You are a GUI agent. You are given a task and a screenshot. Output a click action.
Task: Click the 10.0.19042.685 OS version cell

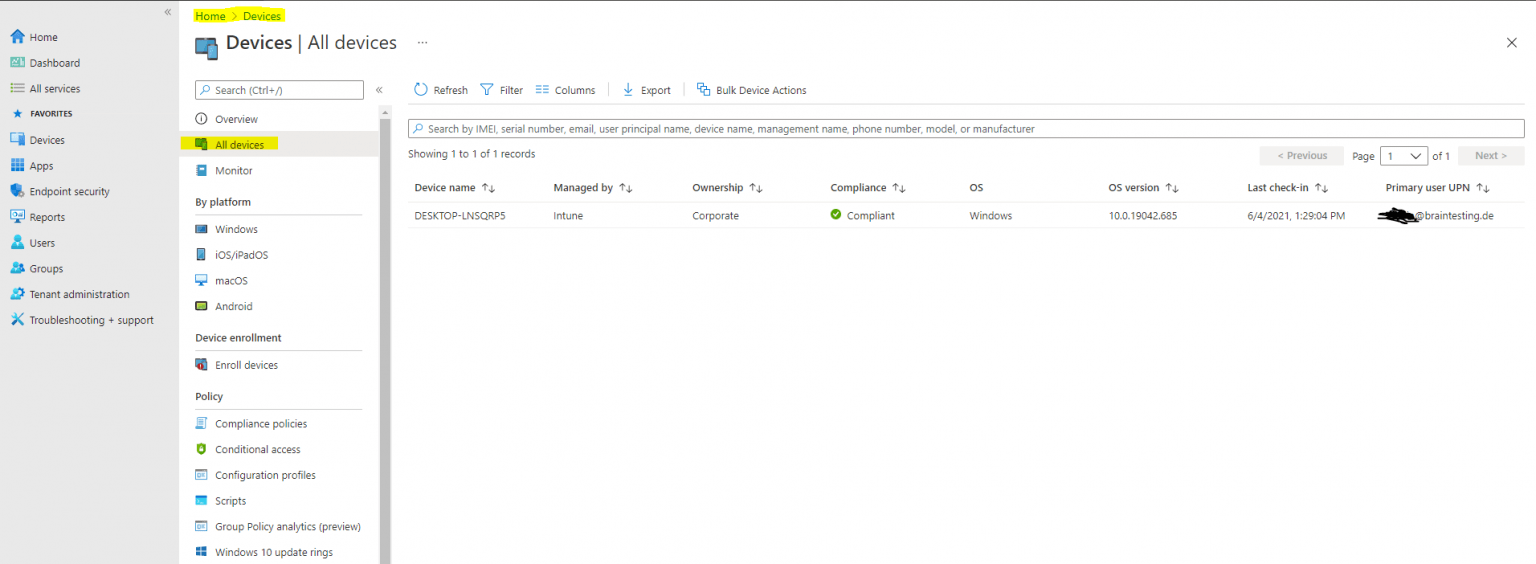pyautogui.click(x=1143, y=216)
